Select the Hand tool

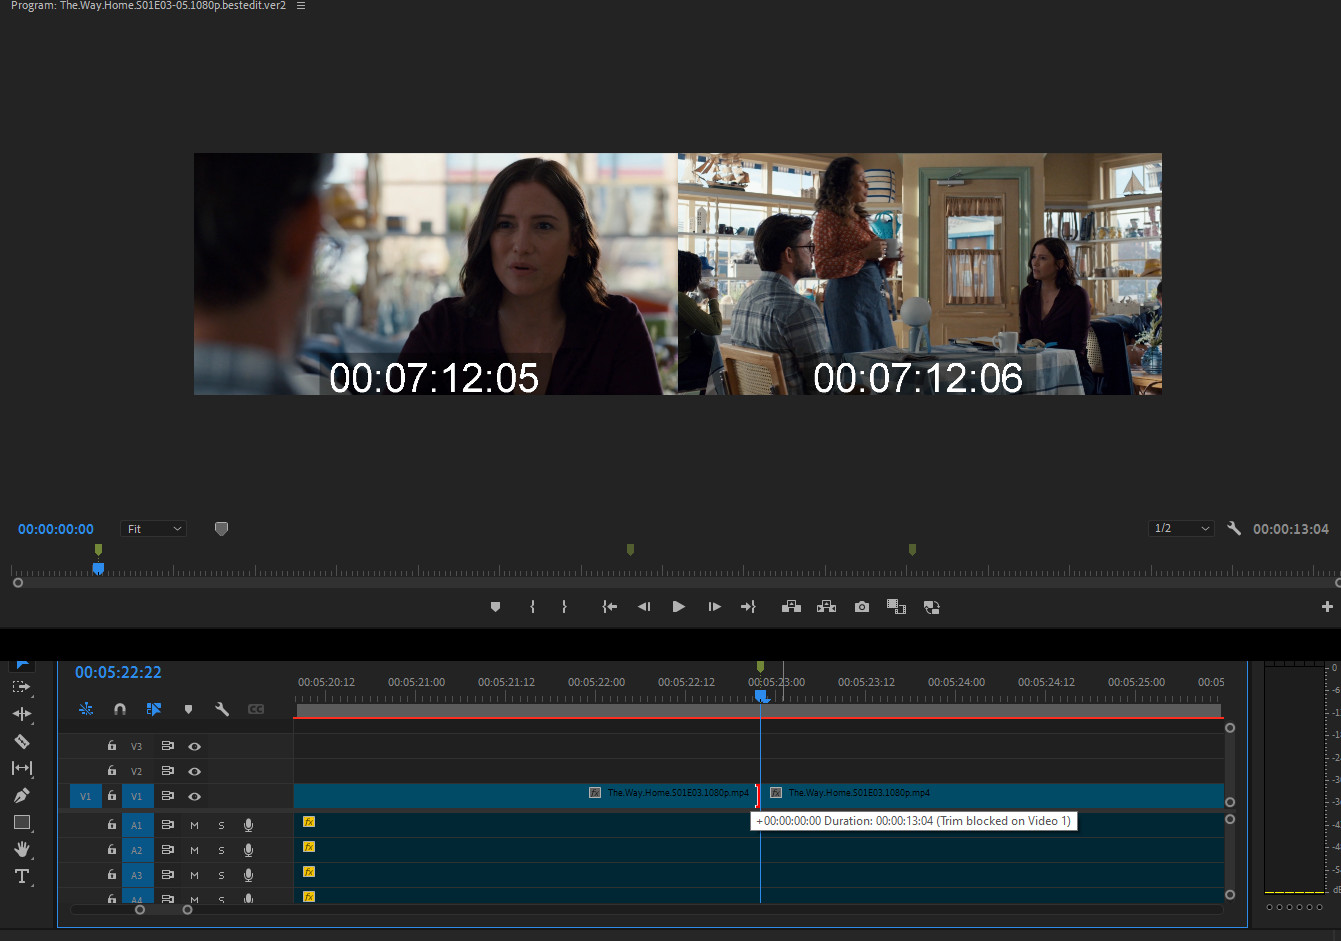pyautogui.click(x=21, y=849)
